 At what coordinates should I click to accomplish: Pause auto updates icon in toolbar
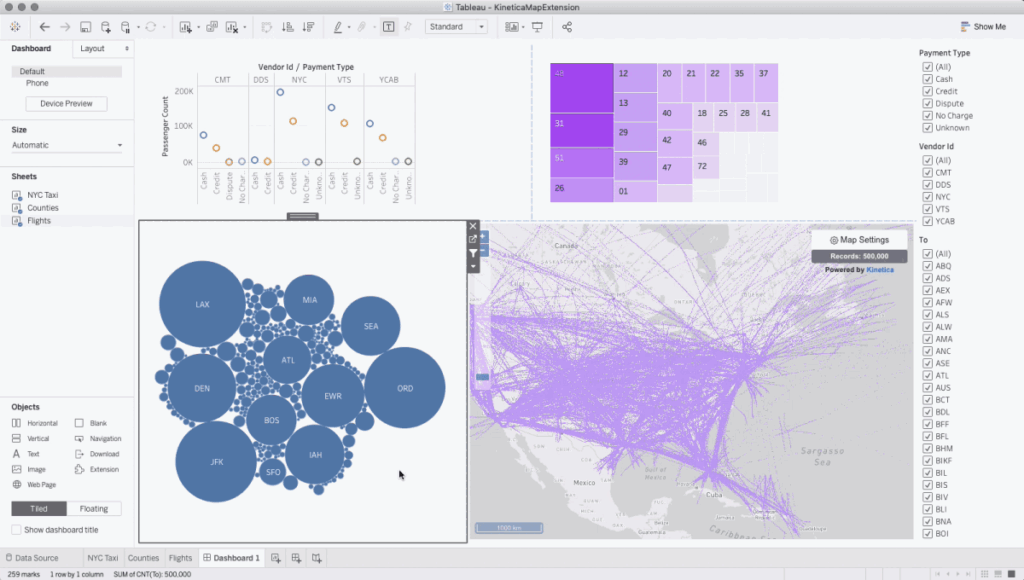click(125, 27)
